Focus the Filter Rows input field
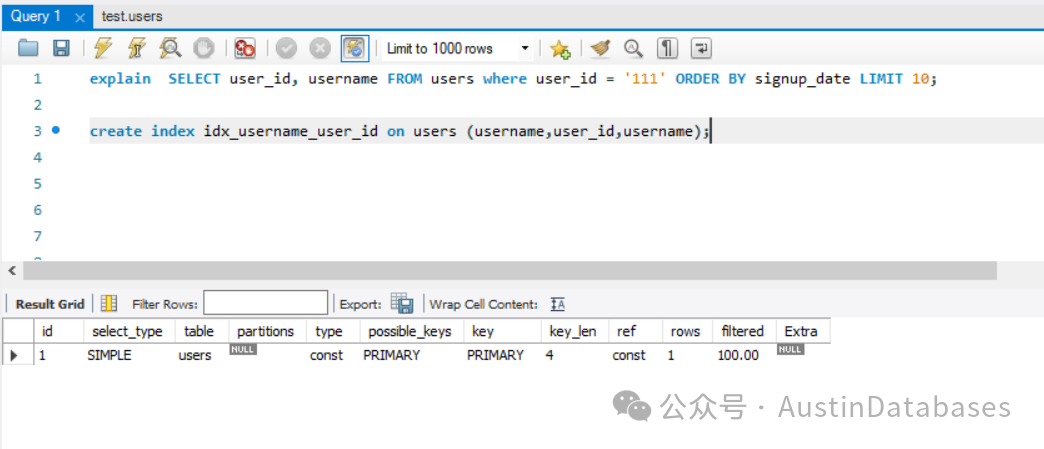 point(266,302)
